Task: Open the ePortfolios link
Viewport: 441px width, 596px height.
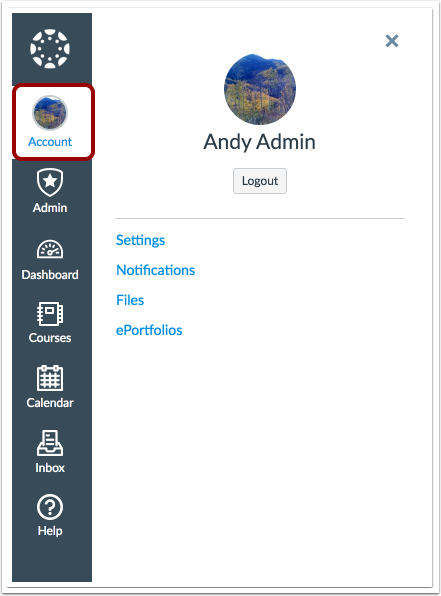Action: [149, 330]
